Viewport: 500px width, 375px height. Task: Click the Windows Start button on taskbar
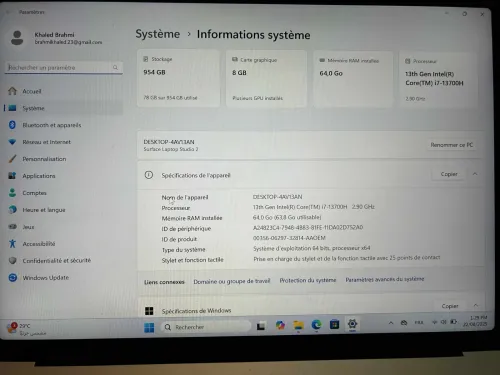[x=149, y=327]
